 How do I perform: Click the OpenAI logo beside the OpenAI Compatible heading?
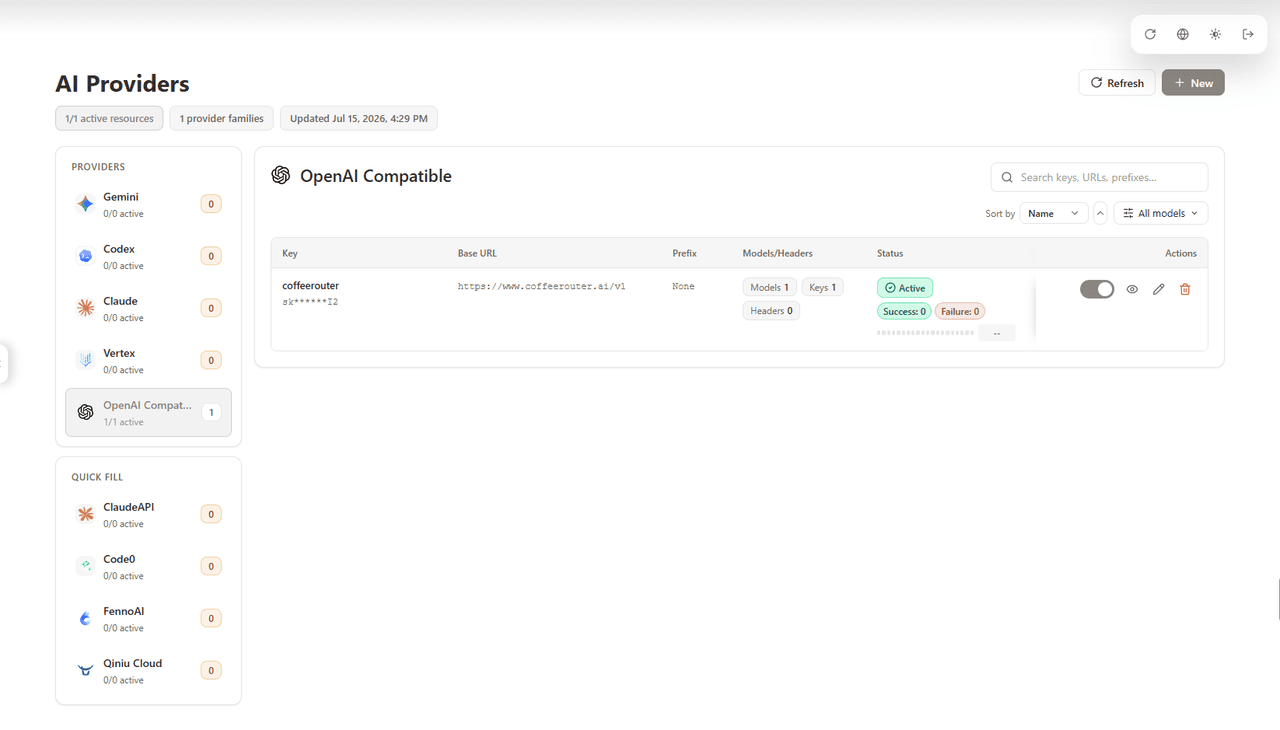point(281,175)
